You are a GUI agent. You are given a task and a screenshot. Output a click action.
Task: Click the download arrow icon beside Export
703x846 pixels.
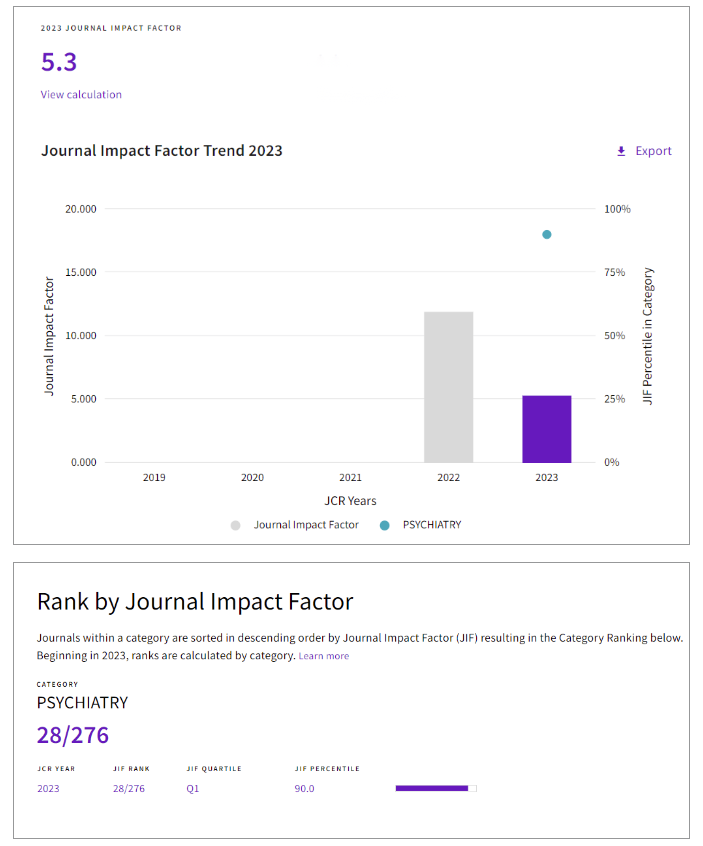[621, 151]
